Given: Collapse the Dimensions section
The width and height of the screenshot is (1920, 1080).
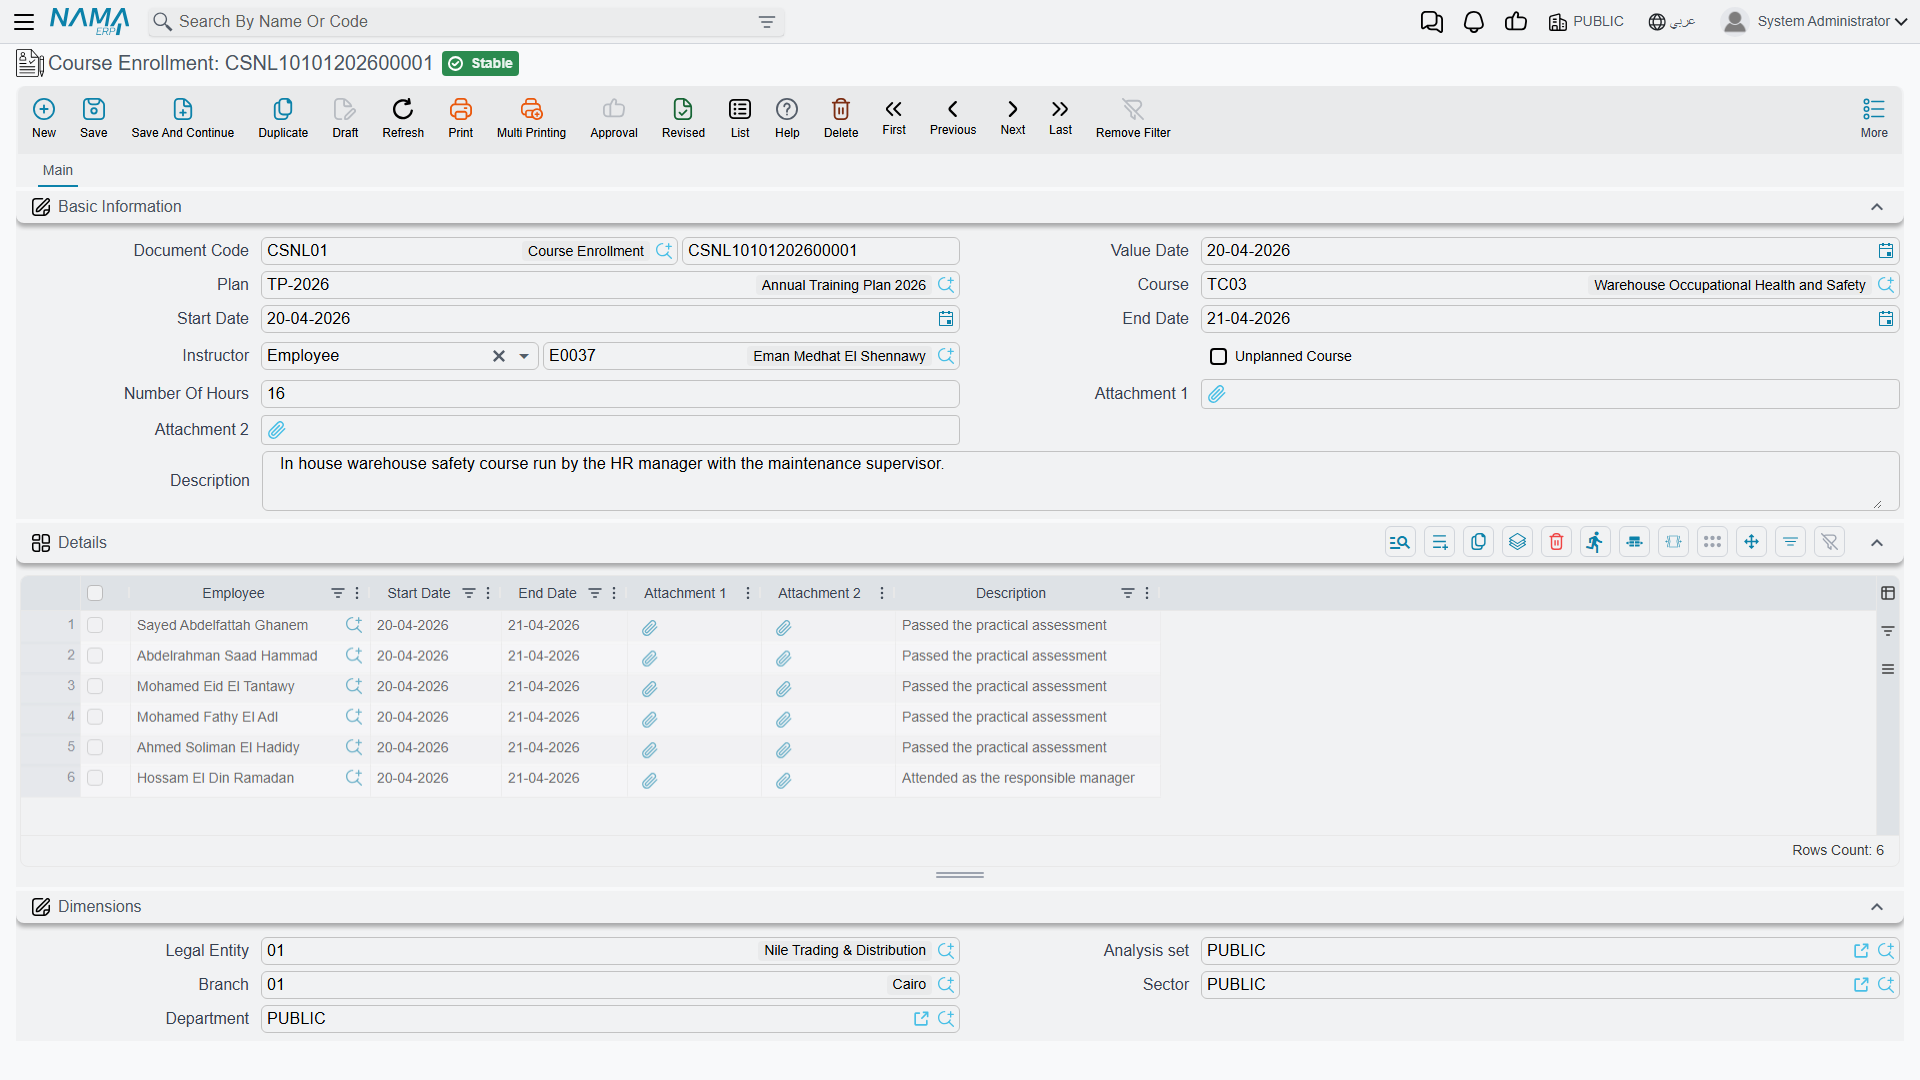Looking at the screenshot, I should click(x=1877, y=907).
